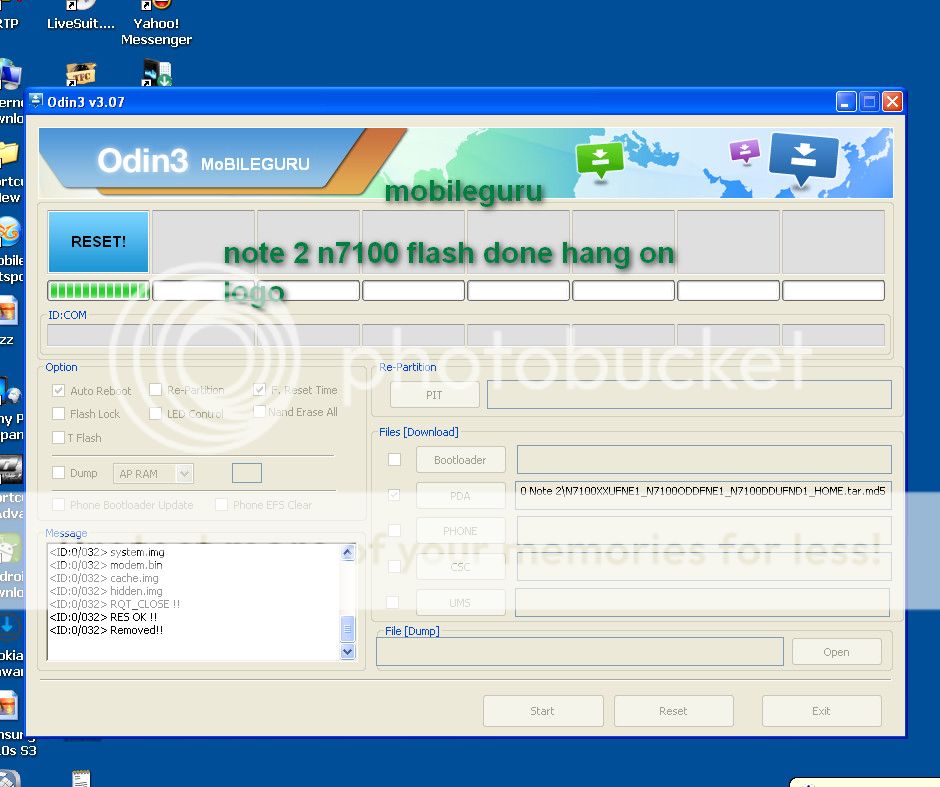Click the 'Removed!!' log line
This screenshot has width=940, height=787.
pyautogui.click(x=106, y=630)
